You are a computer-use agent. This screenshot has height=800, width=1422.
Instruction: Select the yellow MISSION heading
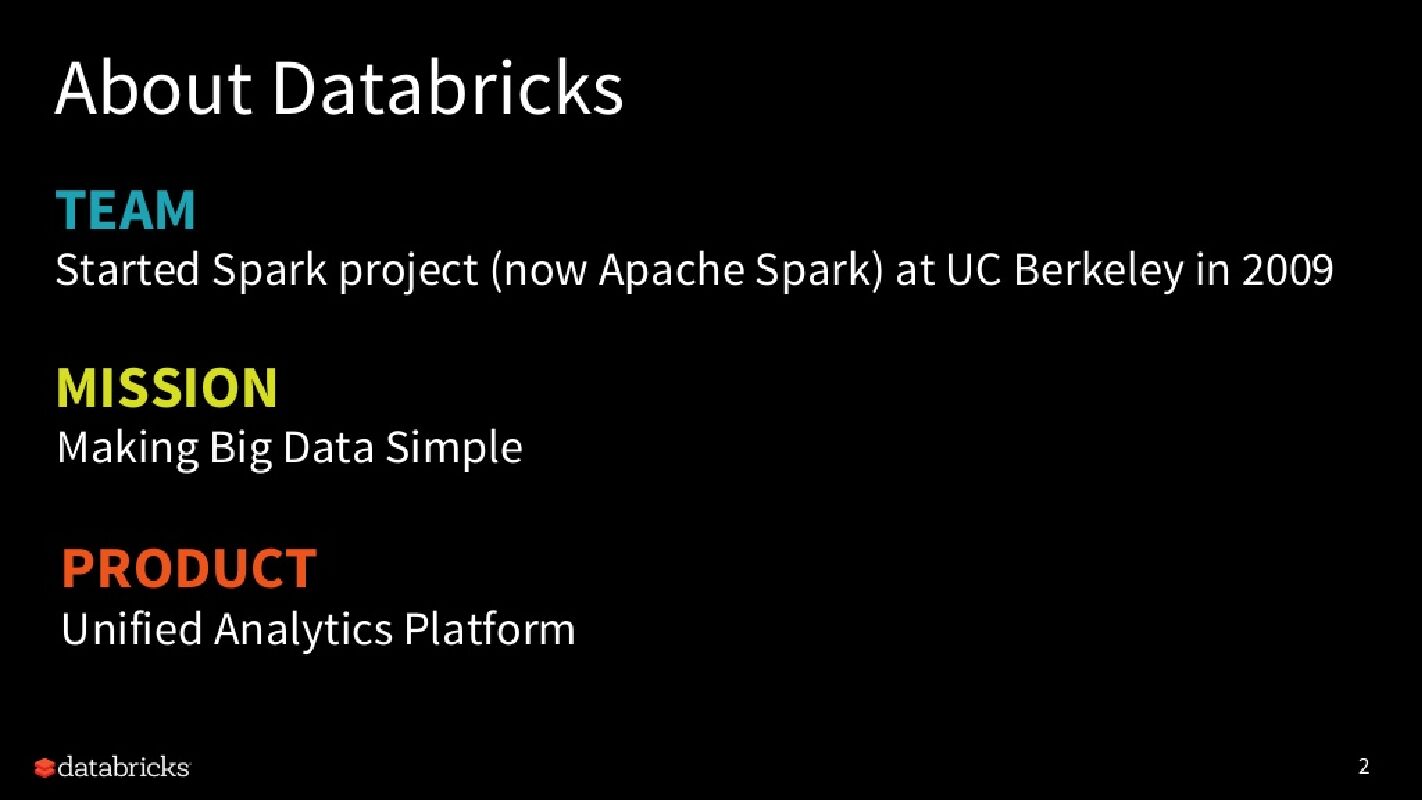pyautogui.click(x=167, y=388)
